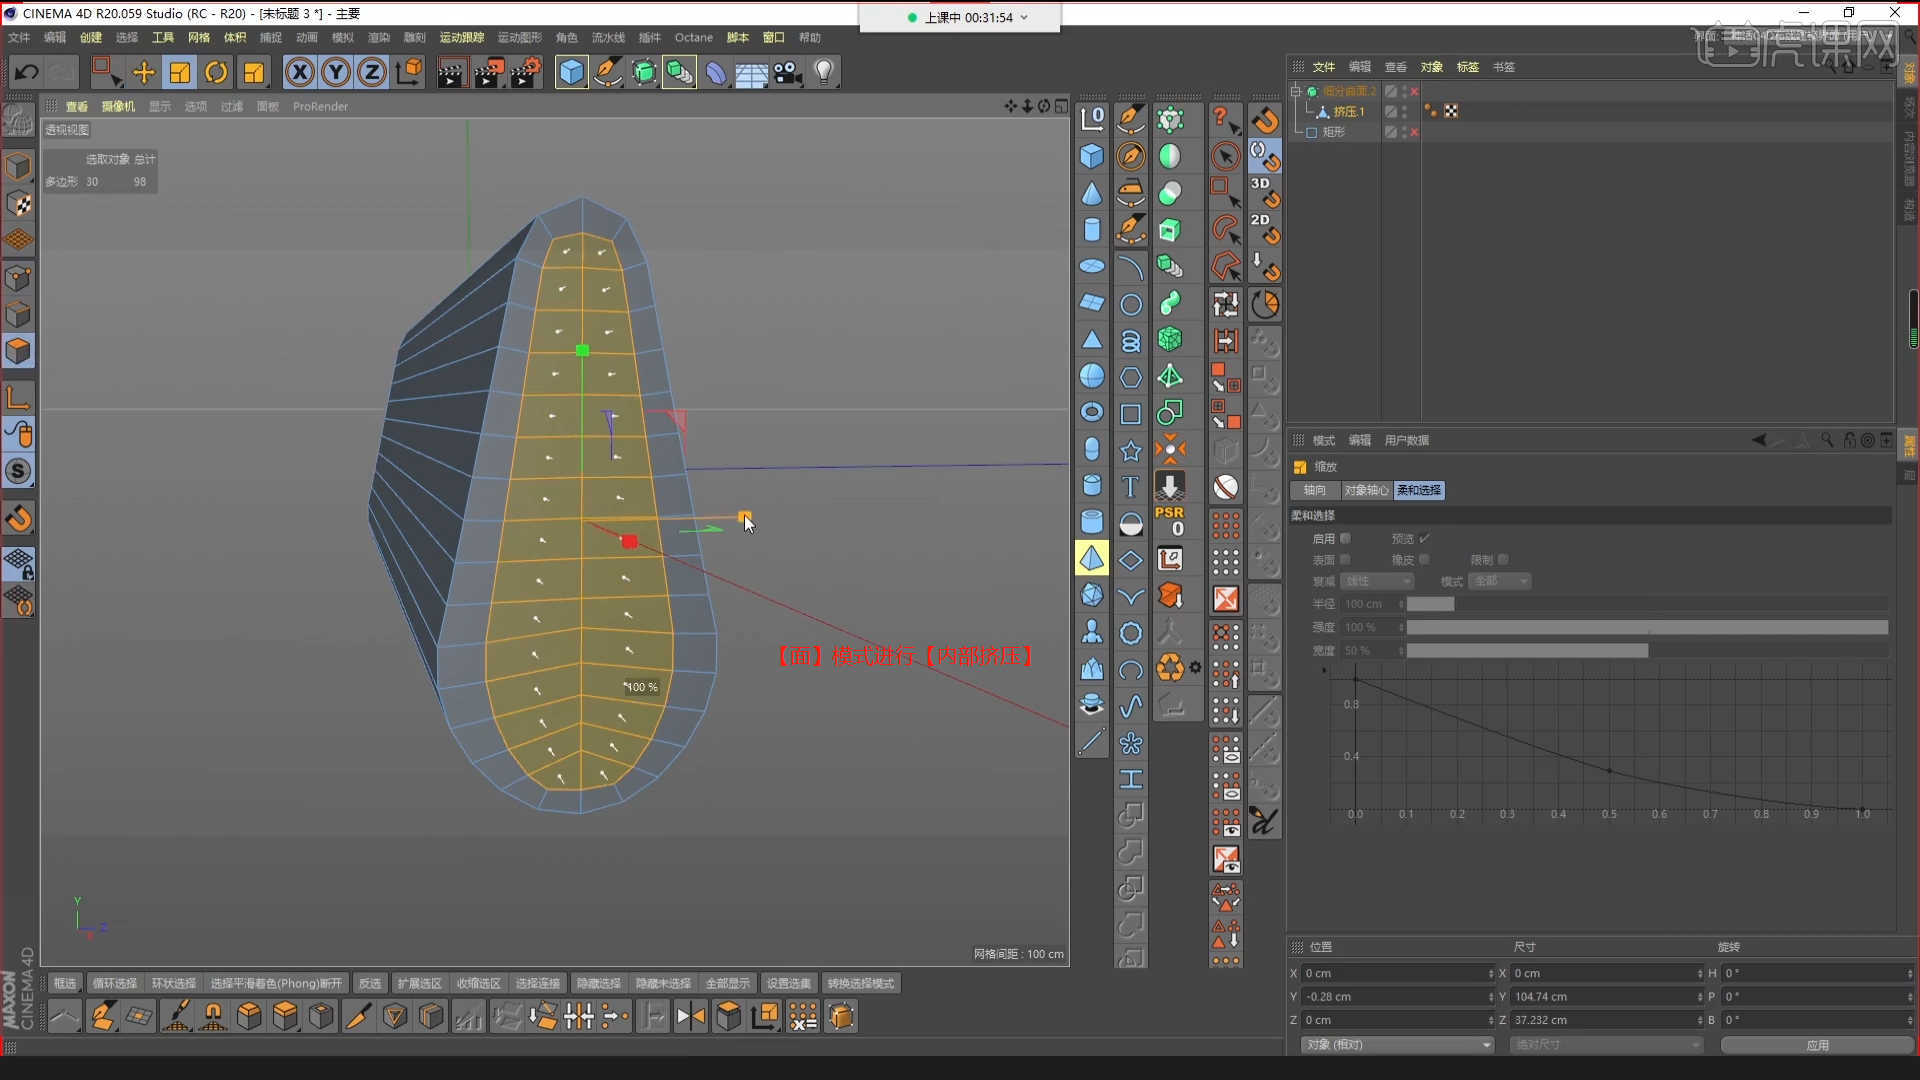Viewport: 1920px width, 1080px height.
Task: Open 衰减 falloff dropdown
Action: pyautogui.click(x=1377, y=581)
